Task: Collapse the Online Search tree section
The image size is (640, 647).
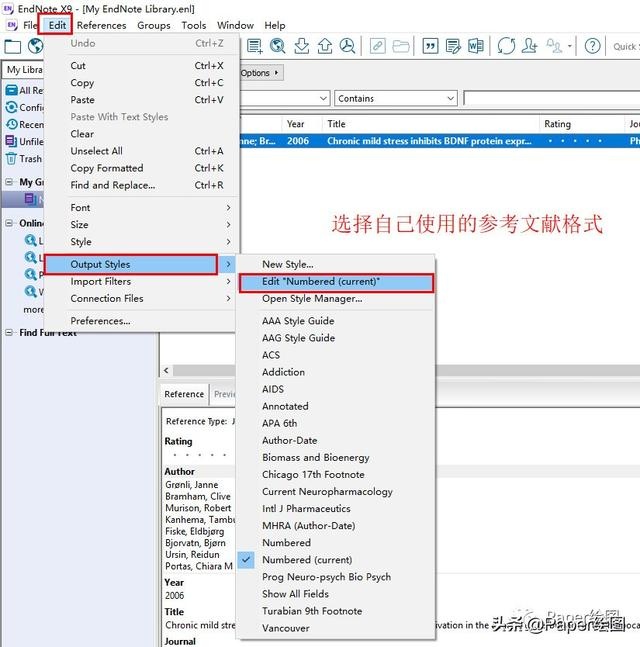Action: [9, 223]
